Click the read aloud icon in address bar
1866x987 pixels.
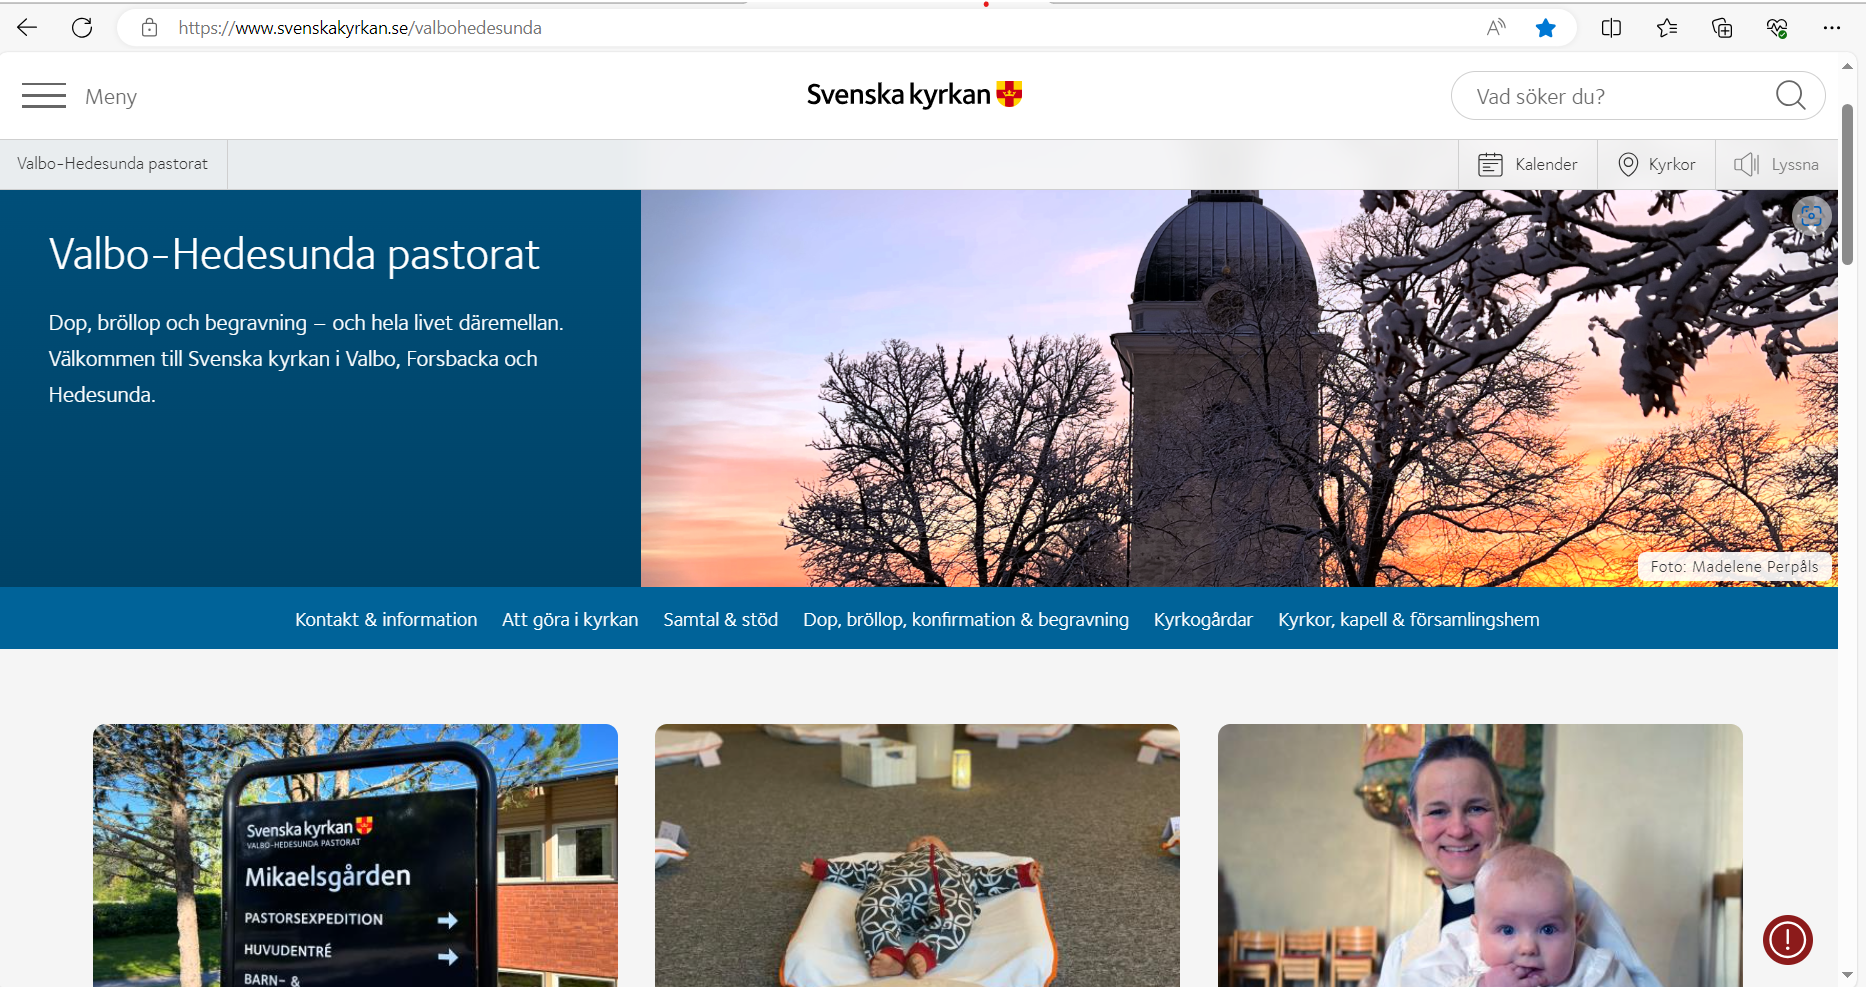coord(1496,28)
